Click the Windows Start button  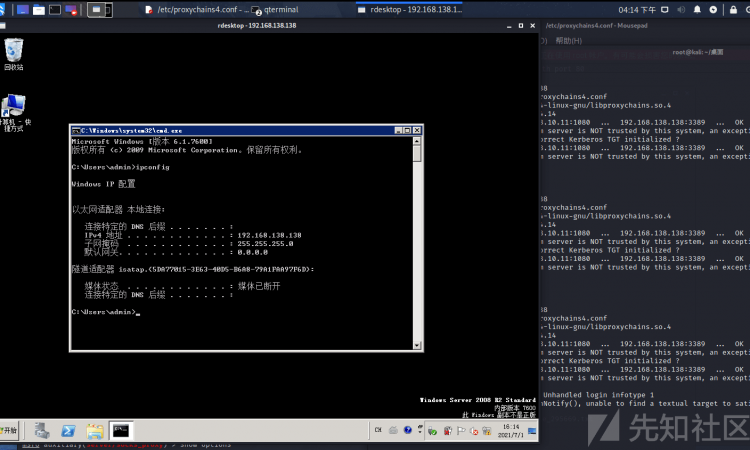pyautogui.click(x=9, y=430)
